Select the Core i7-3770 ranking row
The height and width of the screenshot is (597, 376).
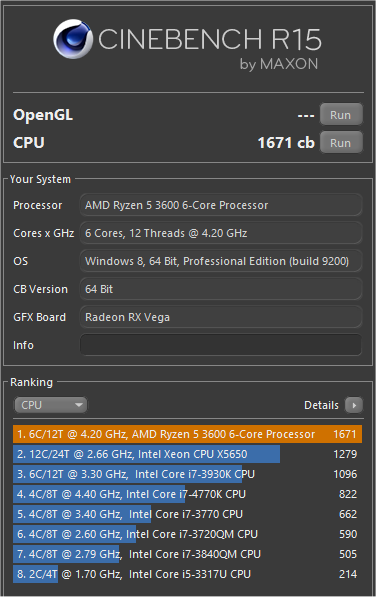(x=187, y=514)
